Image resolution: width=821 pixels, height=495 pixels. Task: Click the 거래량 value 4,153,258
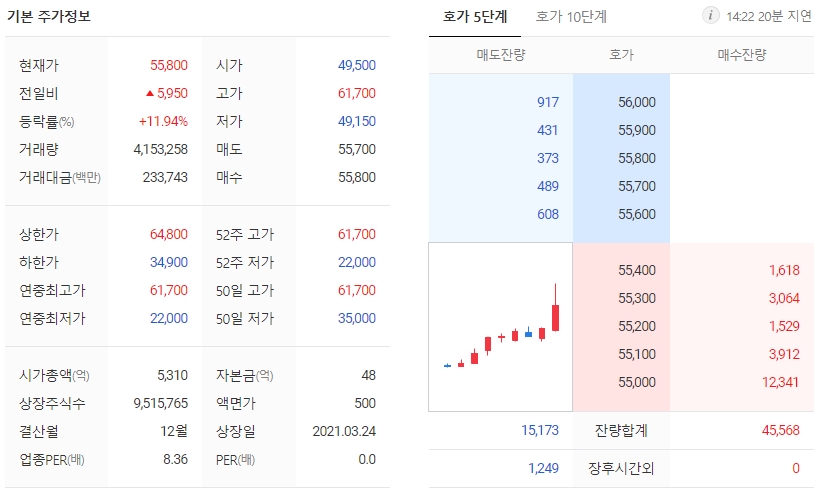[x=160, y=149]
